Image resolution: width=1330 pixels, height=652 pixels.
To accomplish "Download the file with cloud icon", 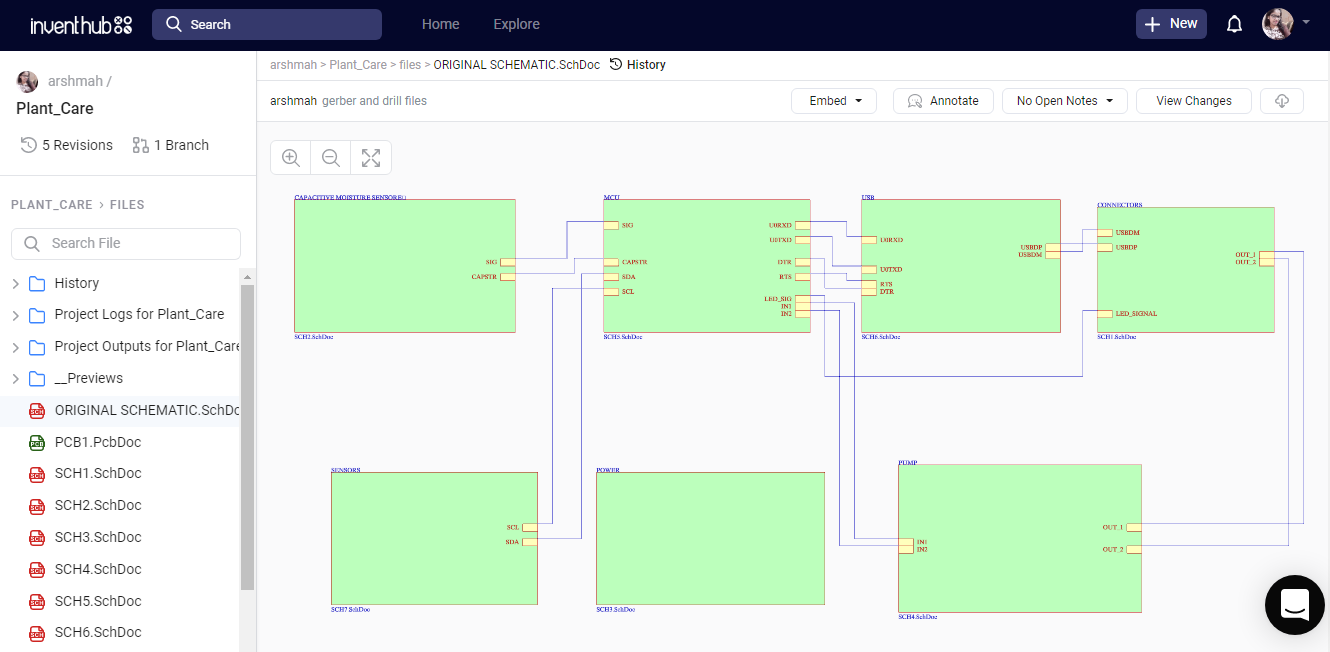I will coord(1282,101).
